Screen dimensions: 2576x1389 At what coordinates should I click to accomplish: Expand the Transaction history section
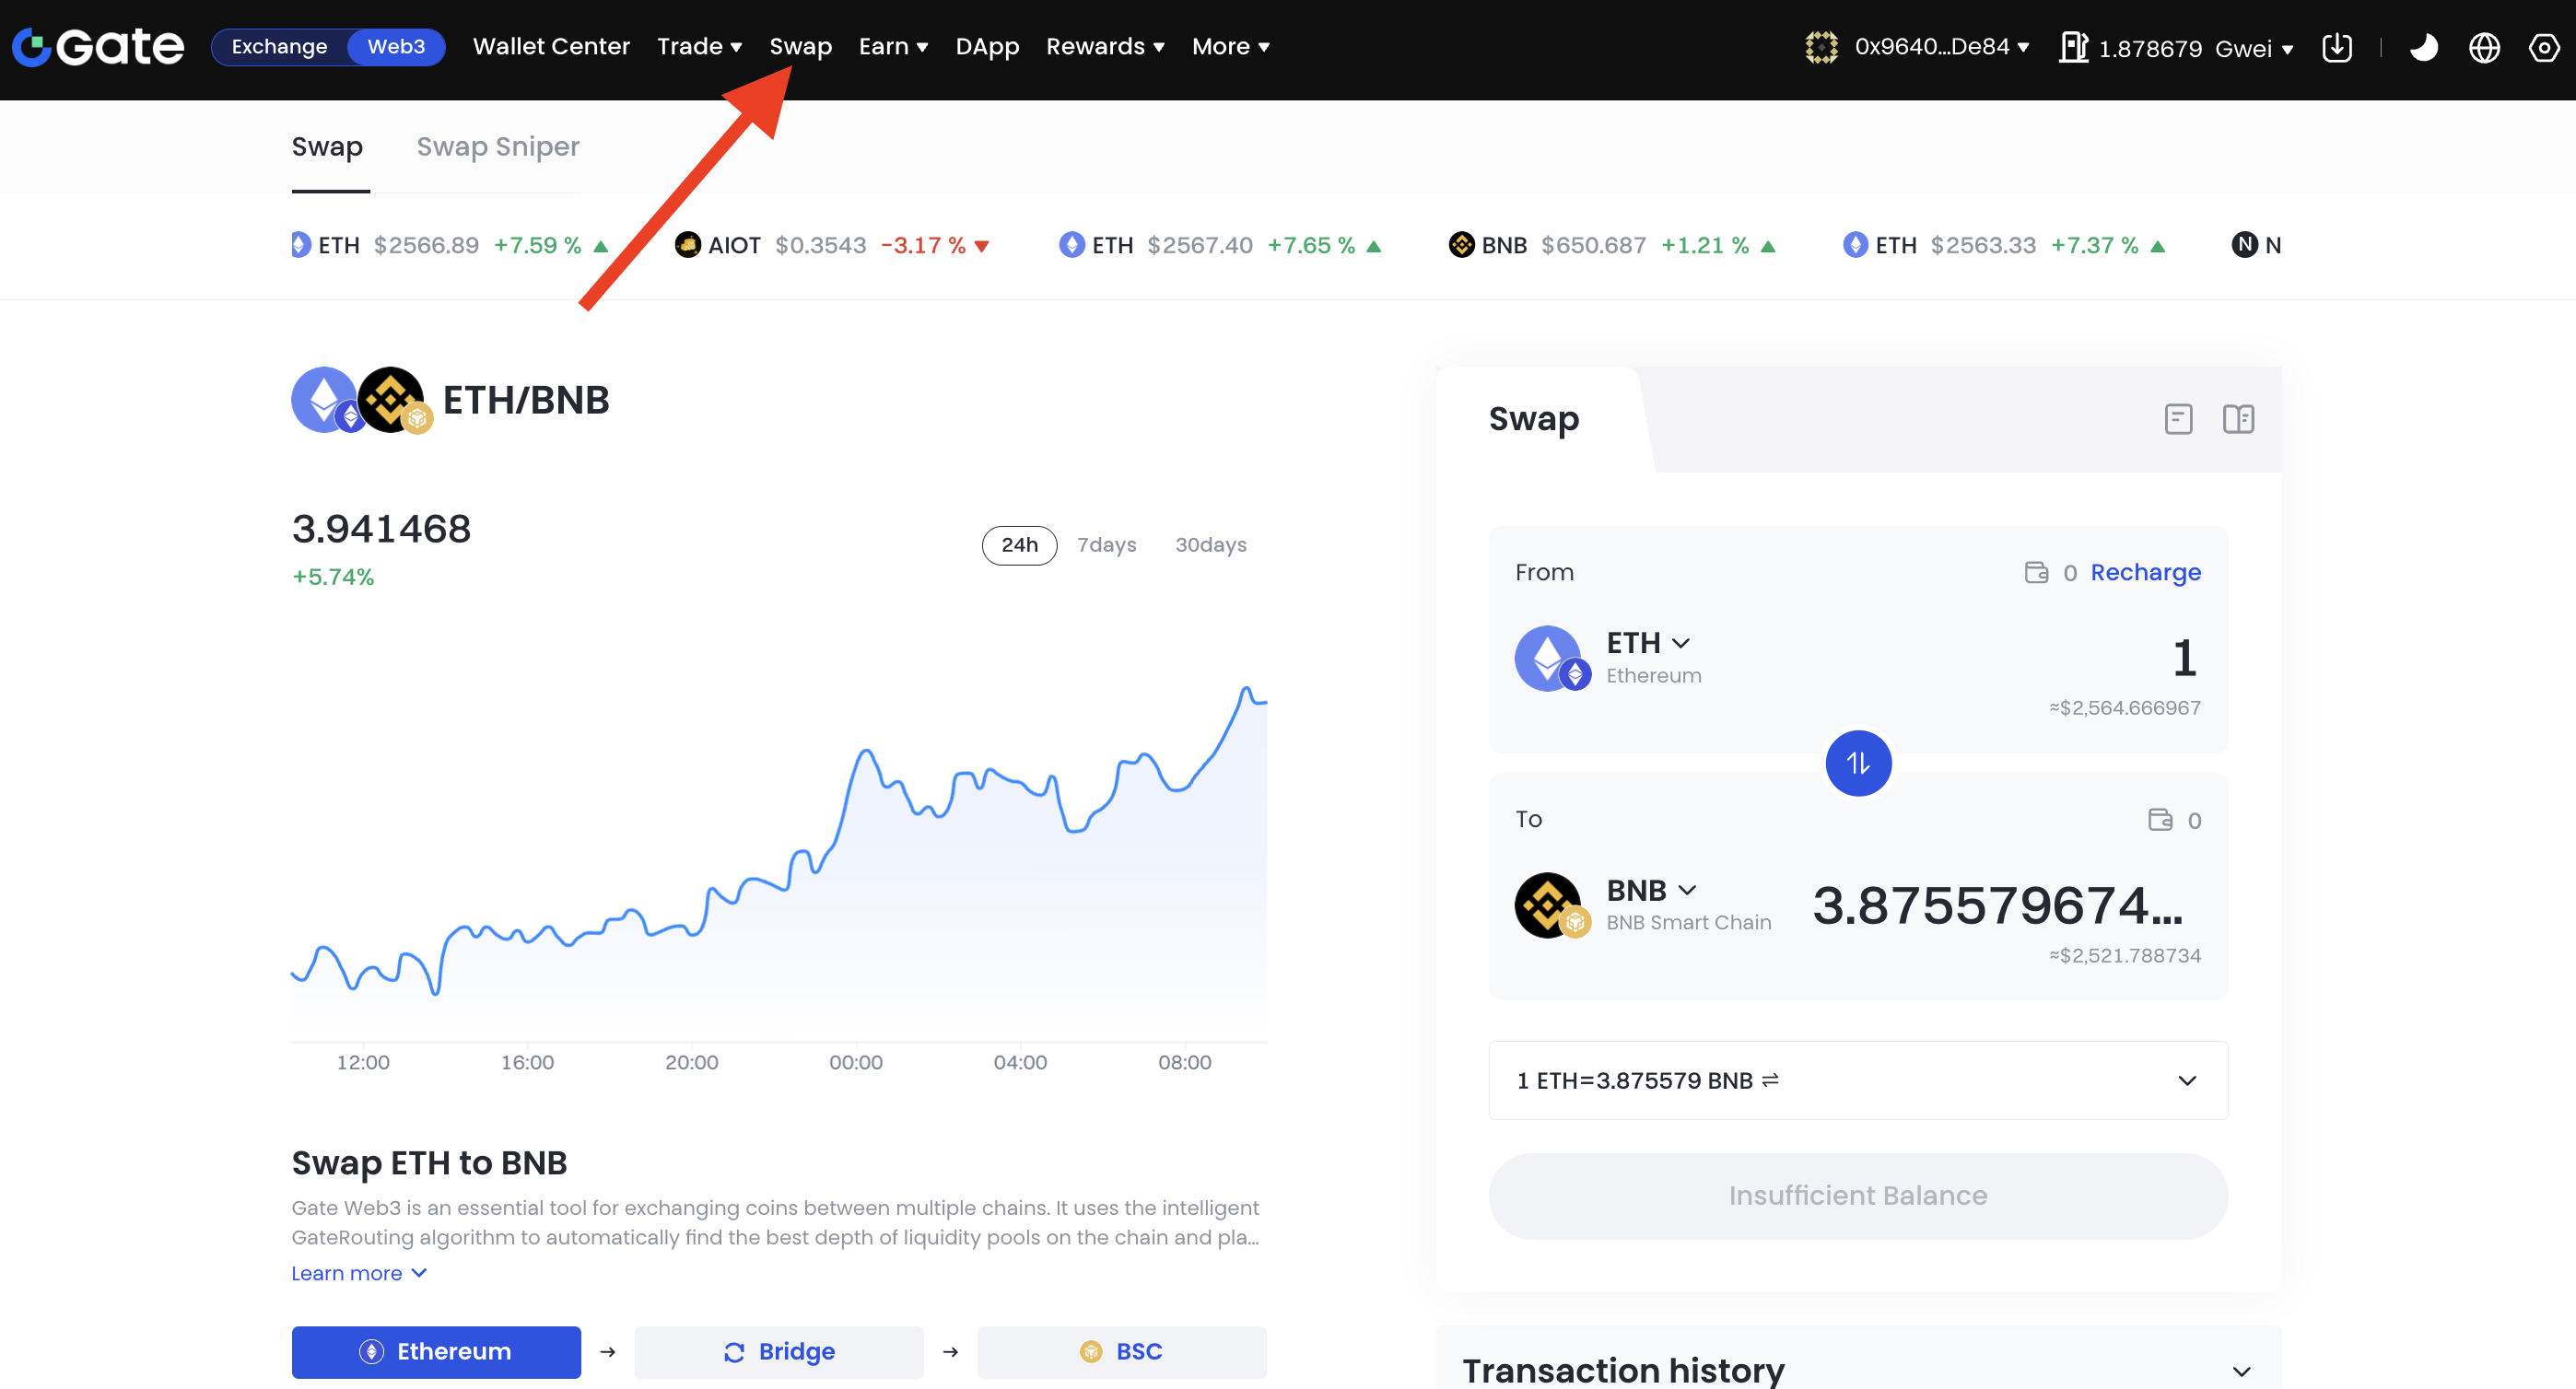tap(2241, 1371)
